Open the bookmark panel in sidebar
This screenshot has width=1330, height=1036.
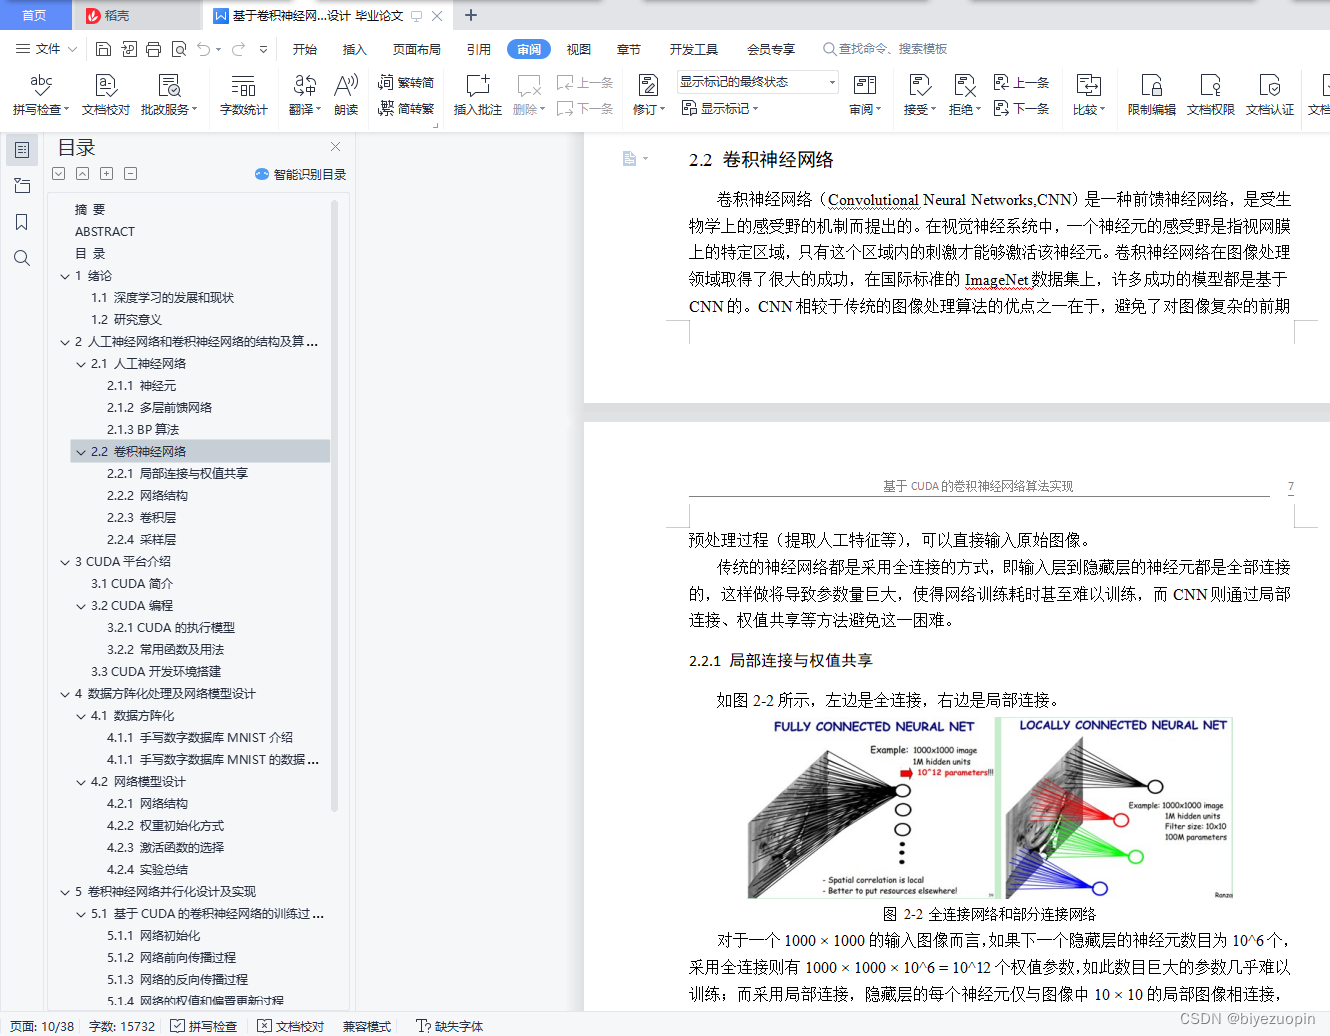22,222
